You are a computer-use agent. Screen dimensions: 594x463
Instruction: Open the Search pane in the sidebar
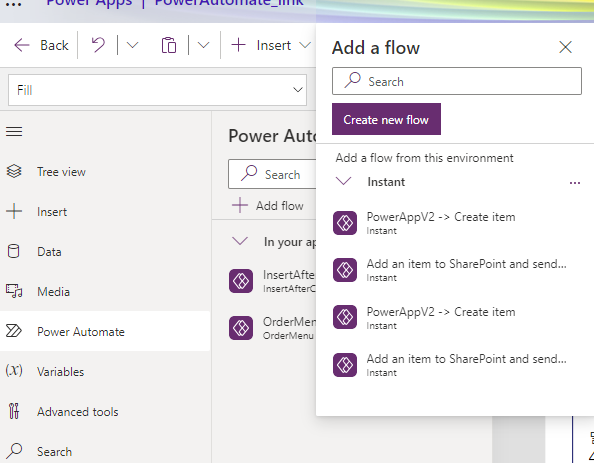click(105, 452)
